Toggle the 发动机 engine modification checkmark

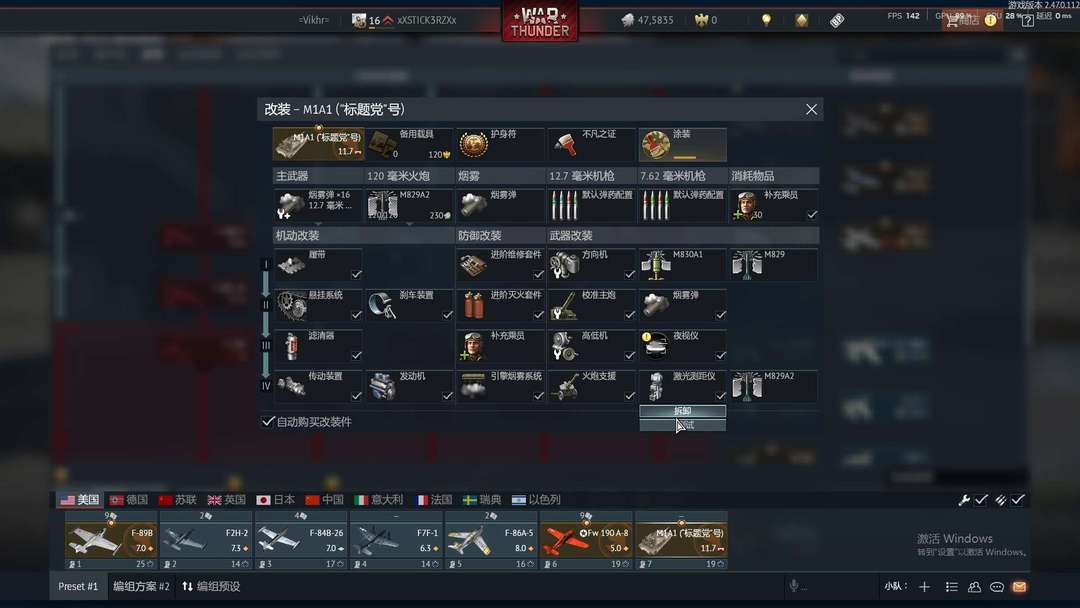tap(448, 396)
